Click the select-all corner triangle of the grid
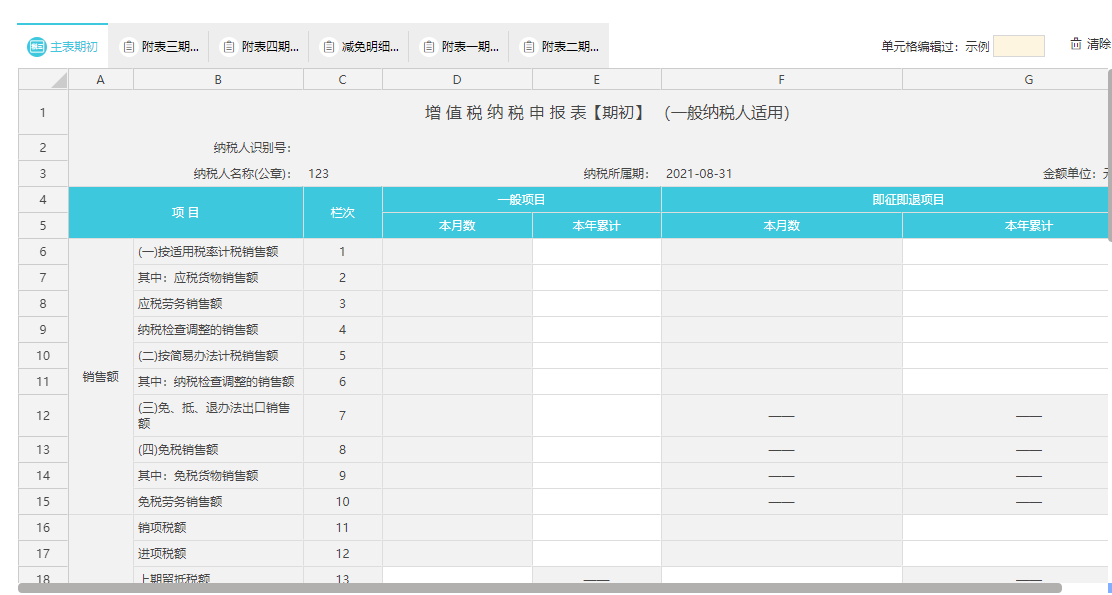The image size is (1112, 595). [x=58, y=80]
